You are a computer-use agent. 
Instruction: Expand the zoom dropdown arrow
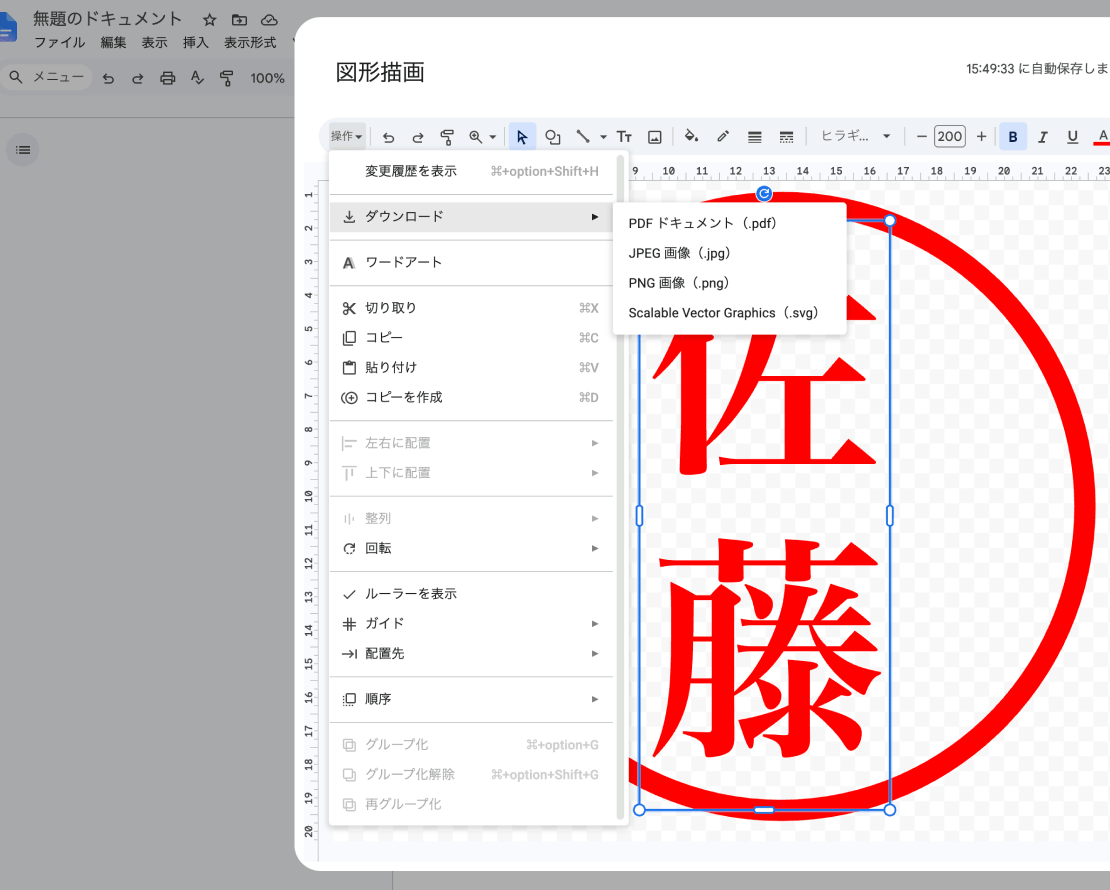tap(493, 137)
